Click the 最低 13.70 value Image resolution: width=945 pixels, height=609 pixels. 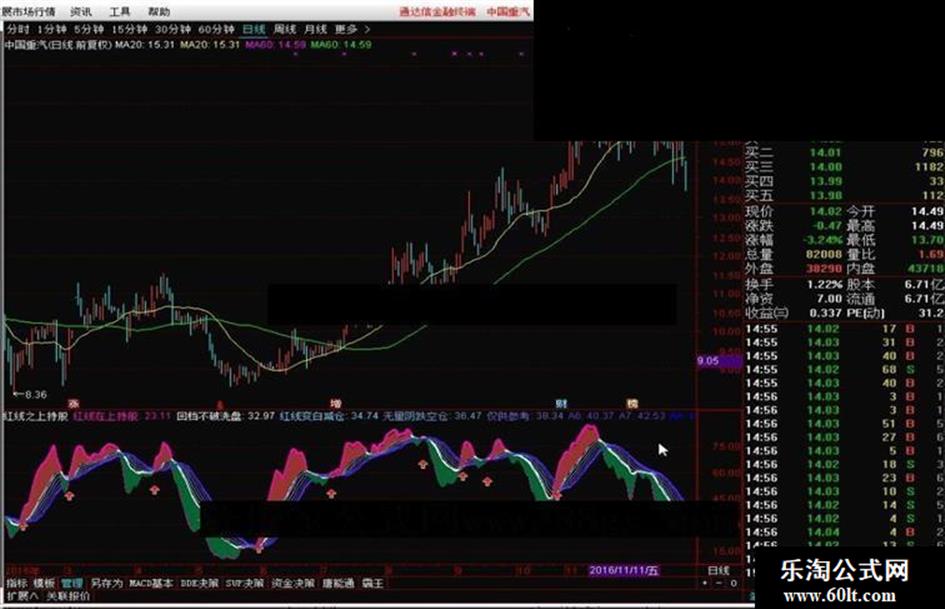(928, 240)
